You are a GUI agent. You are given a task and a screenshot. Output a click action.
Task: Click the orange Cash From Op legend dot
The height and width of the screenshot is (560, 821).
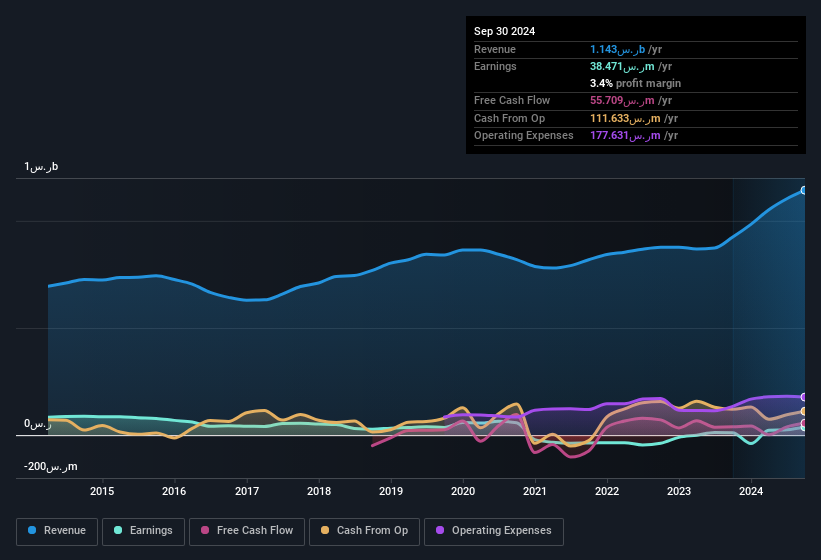tap(326, 531)
